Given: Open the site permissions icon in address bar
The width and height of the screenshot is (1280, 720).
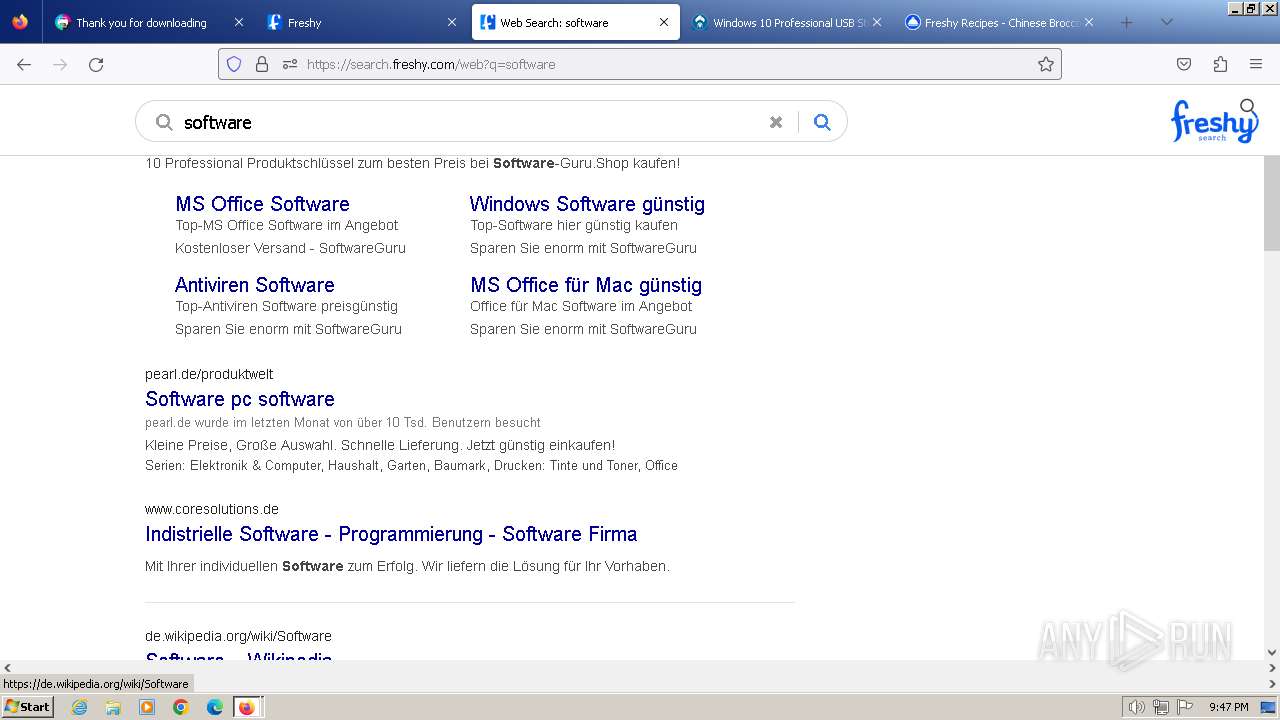Looking at the screenshot, I should click(x=290, y=64).
